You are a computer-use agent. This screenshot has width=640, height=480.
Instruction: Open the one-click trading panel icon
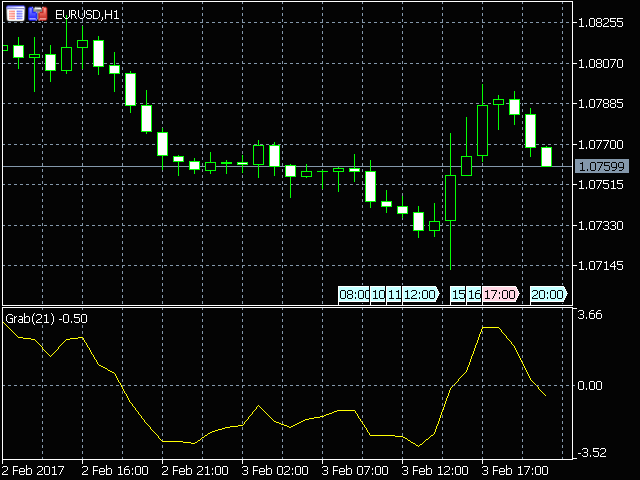click(x=16, y=14)
